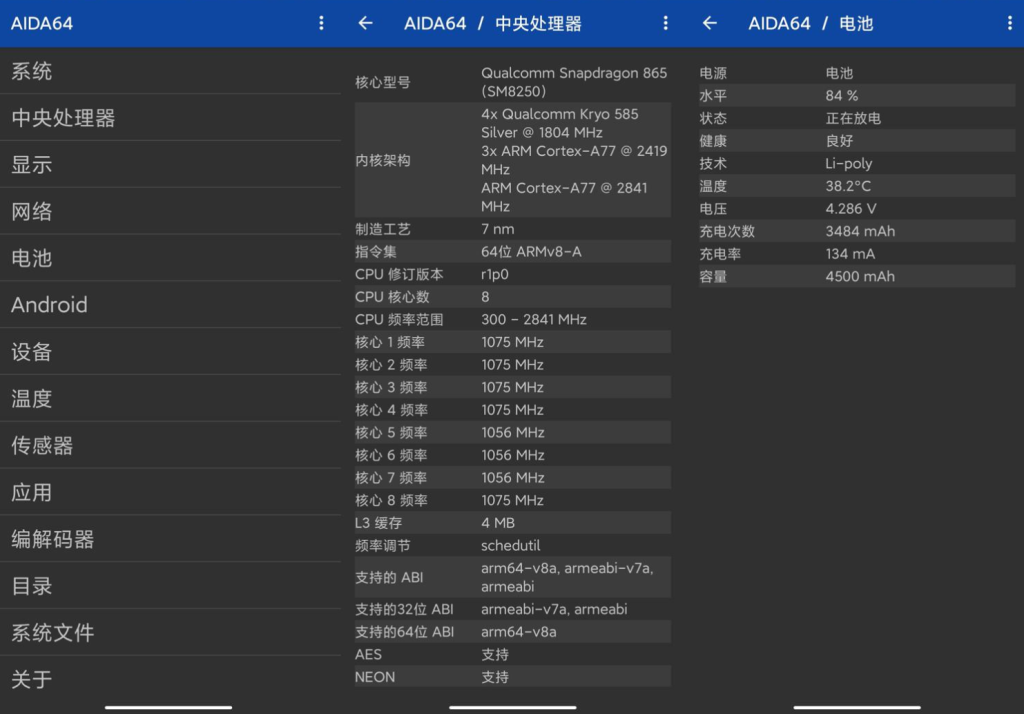Select the 64位 ARMv8-A value
Image resolution: width=1024 pixels, height=714 pixels.
point(531,252)
